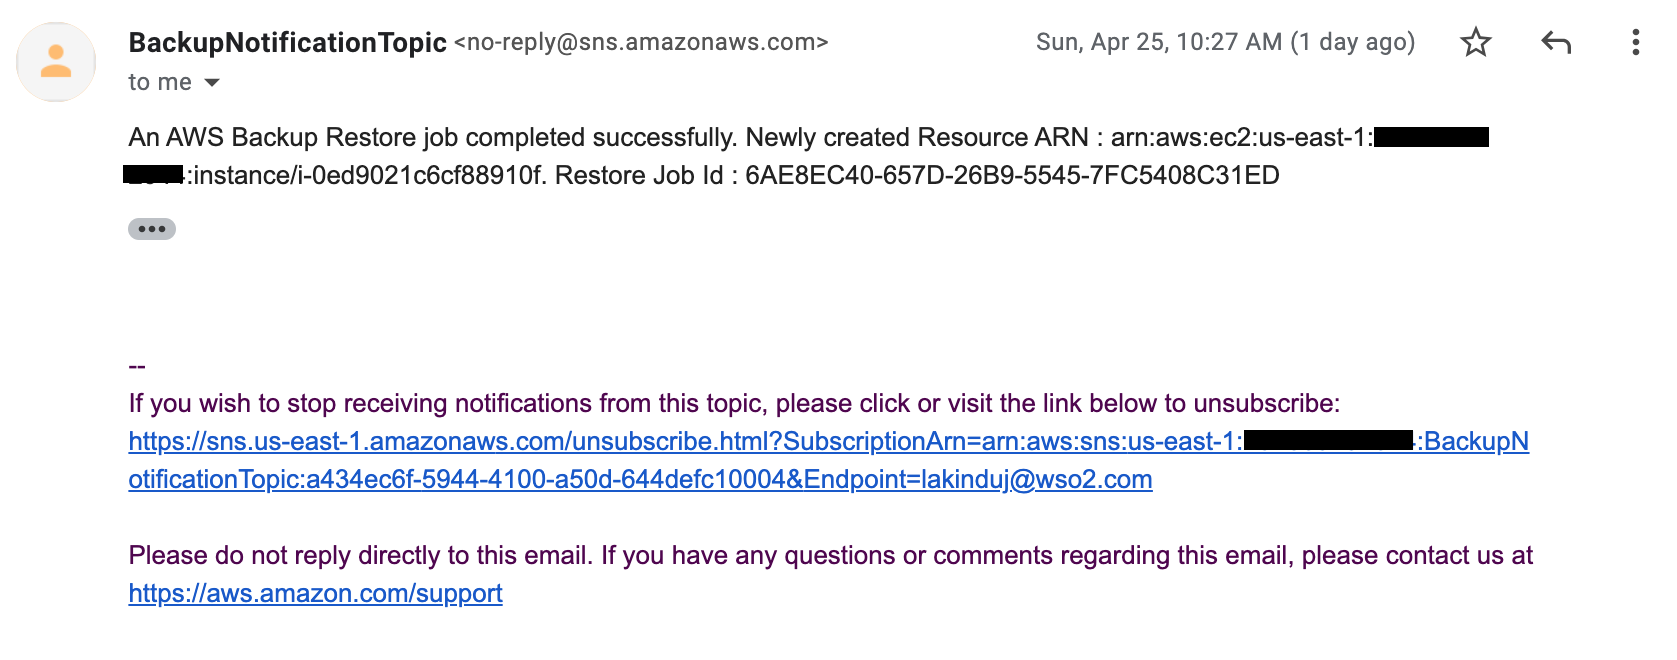
Task: Click the link portion ending with lakinduj@wso2.com
Action: pyautogui.click(x=640, y=479)
